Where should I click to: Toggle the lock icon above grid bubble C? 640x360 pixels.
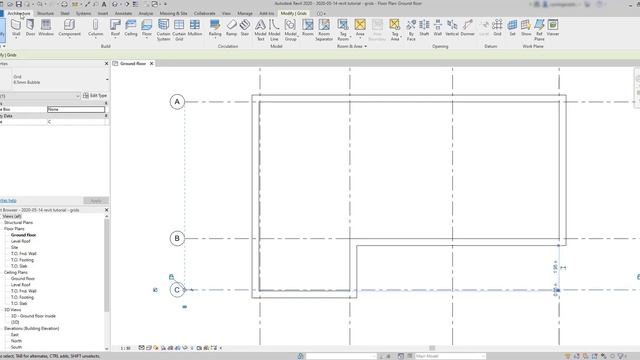point(171,277)
